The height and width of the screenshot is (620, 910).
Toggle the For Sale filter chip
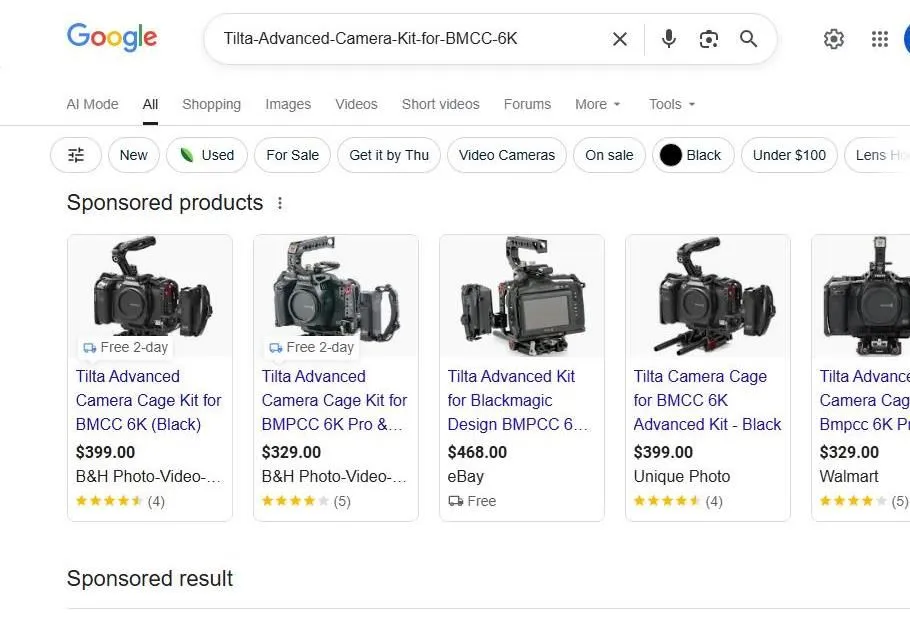pos(292,155)
